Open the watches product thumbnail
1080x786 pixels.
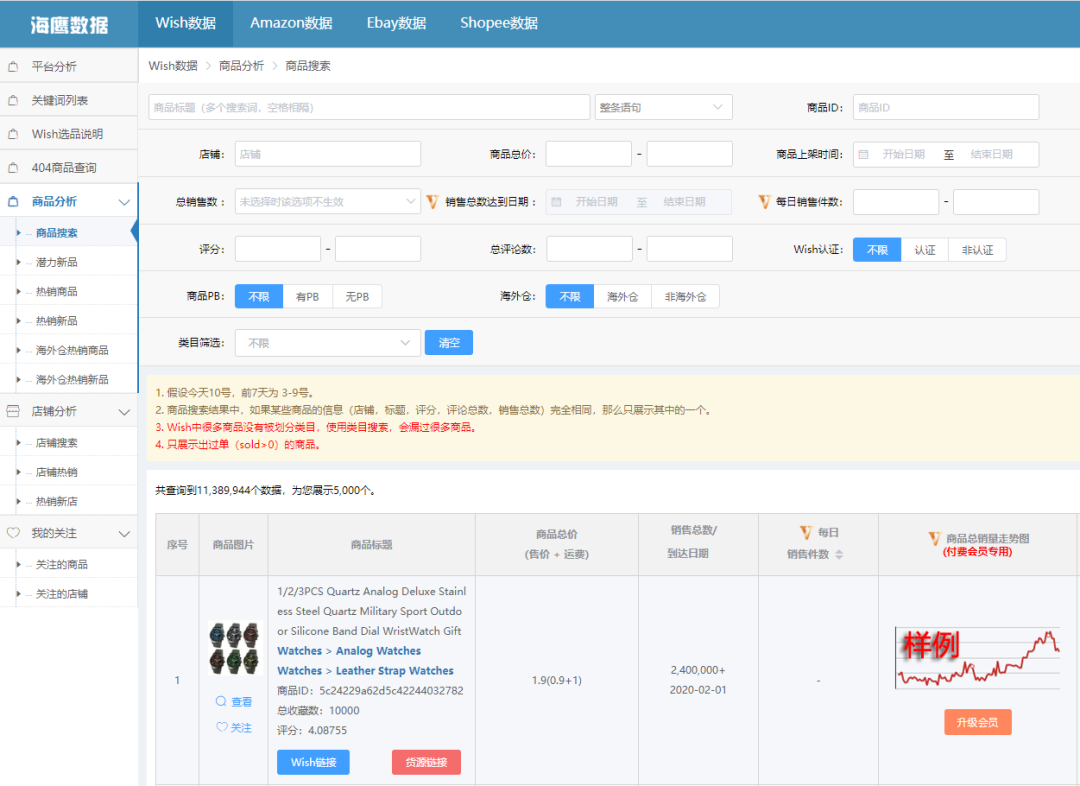click(x=236, y=648)
